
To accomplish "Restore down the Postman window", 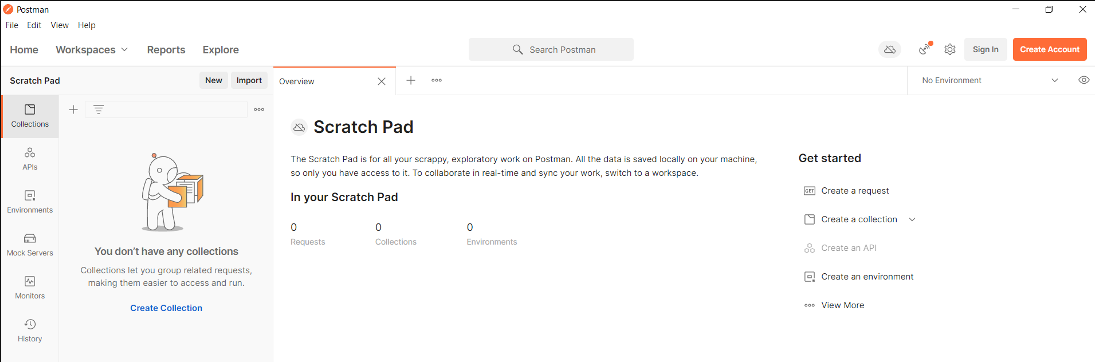I will click(1049, 10).
